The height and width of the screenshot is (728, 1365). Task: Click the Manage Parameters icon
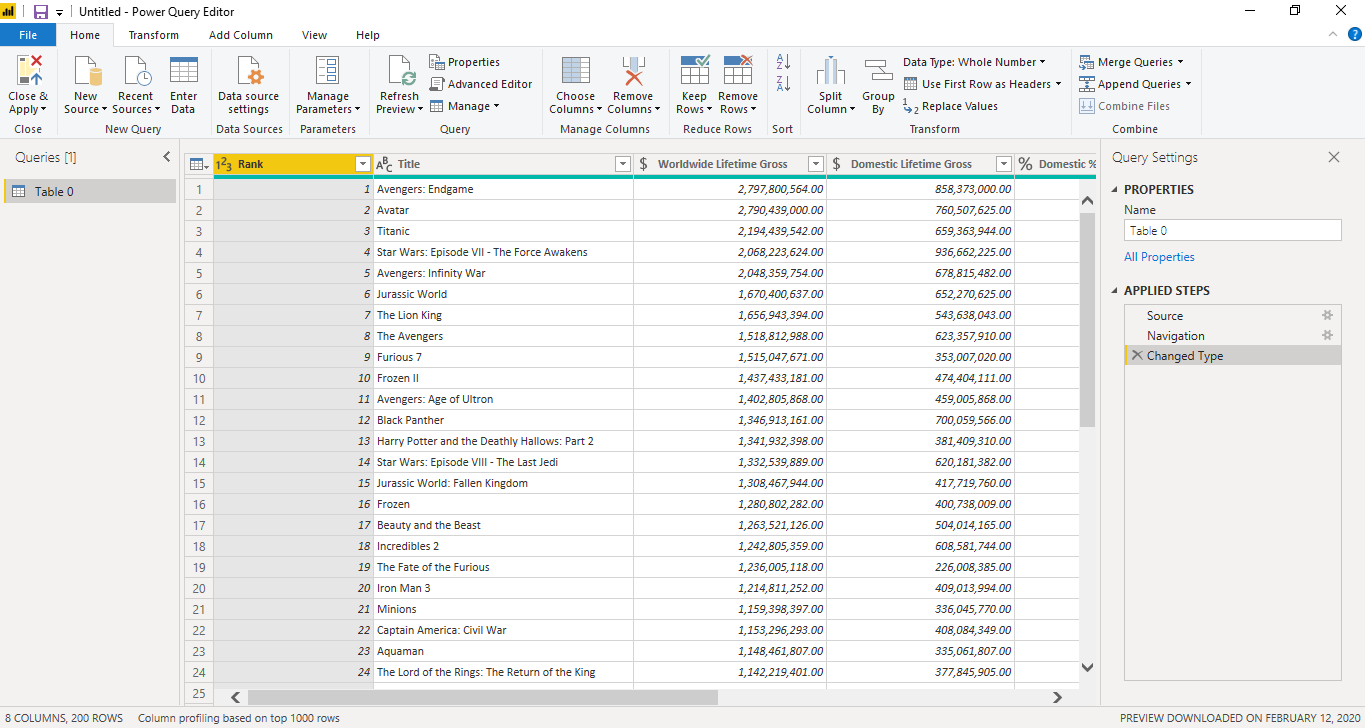(327, 71)
